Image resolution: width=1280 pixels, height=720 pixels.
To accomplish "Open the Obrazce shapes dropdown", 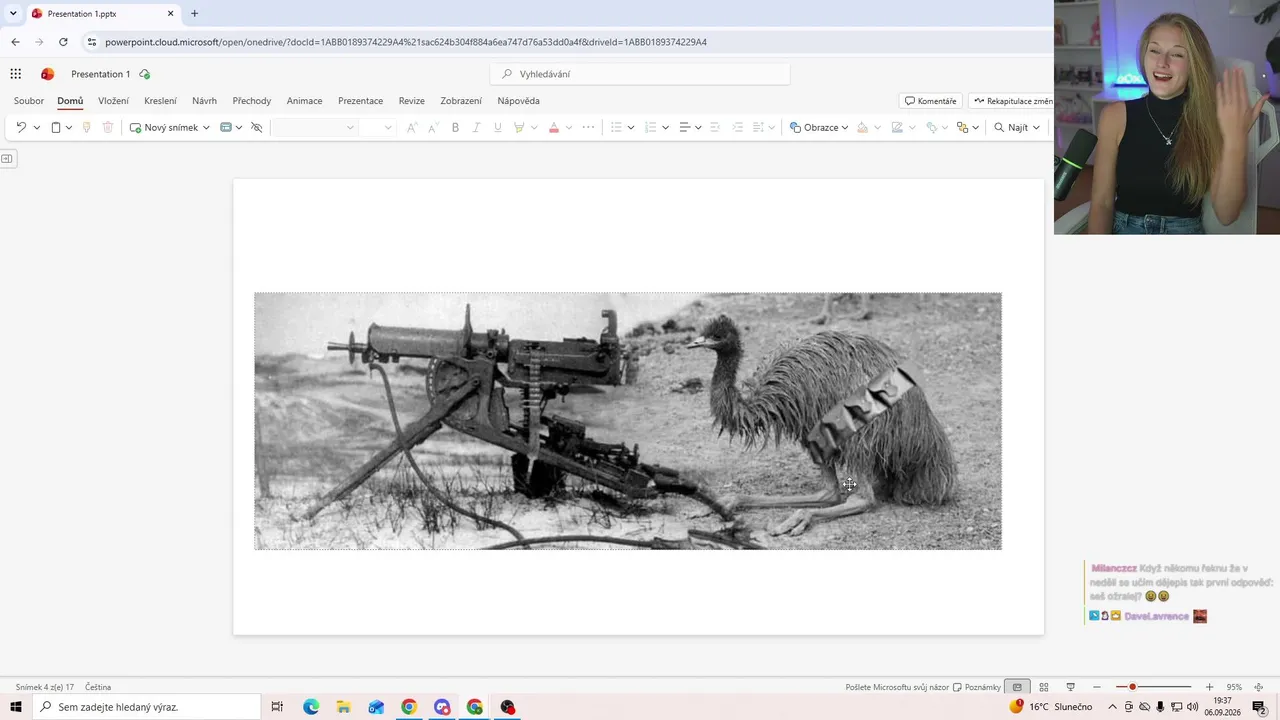I will click(x=819, y=127).
